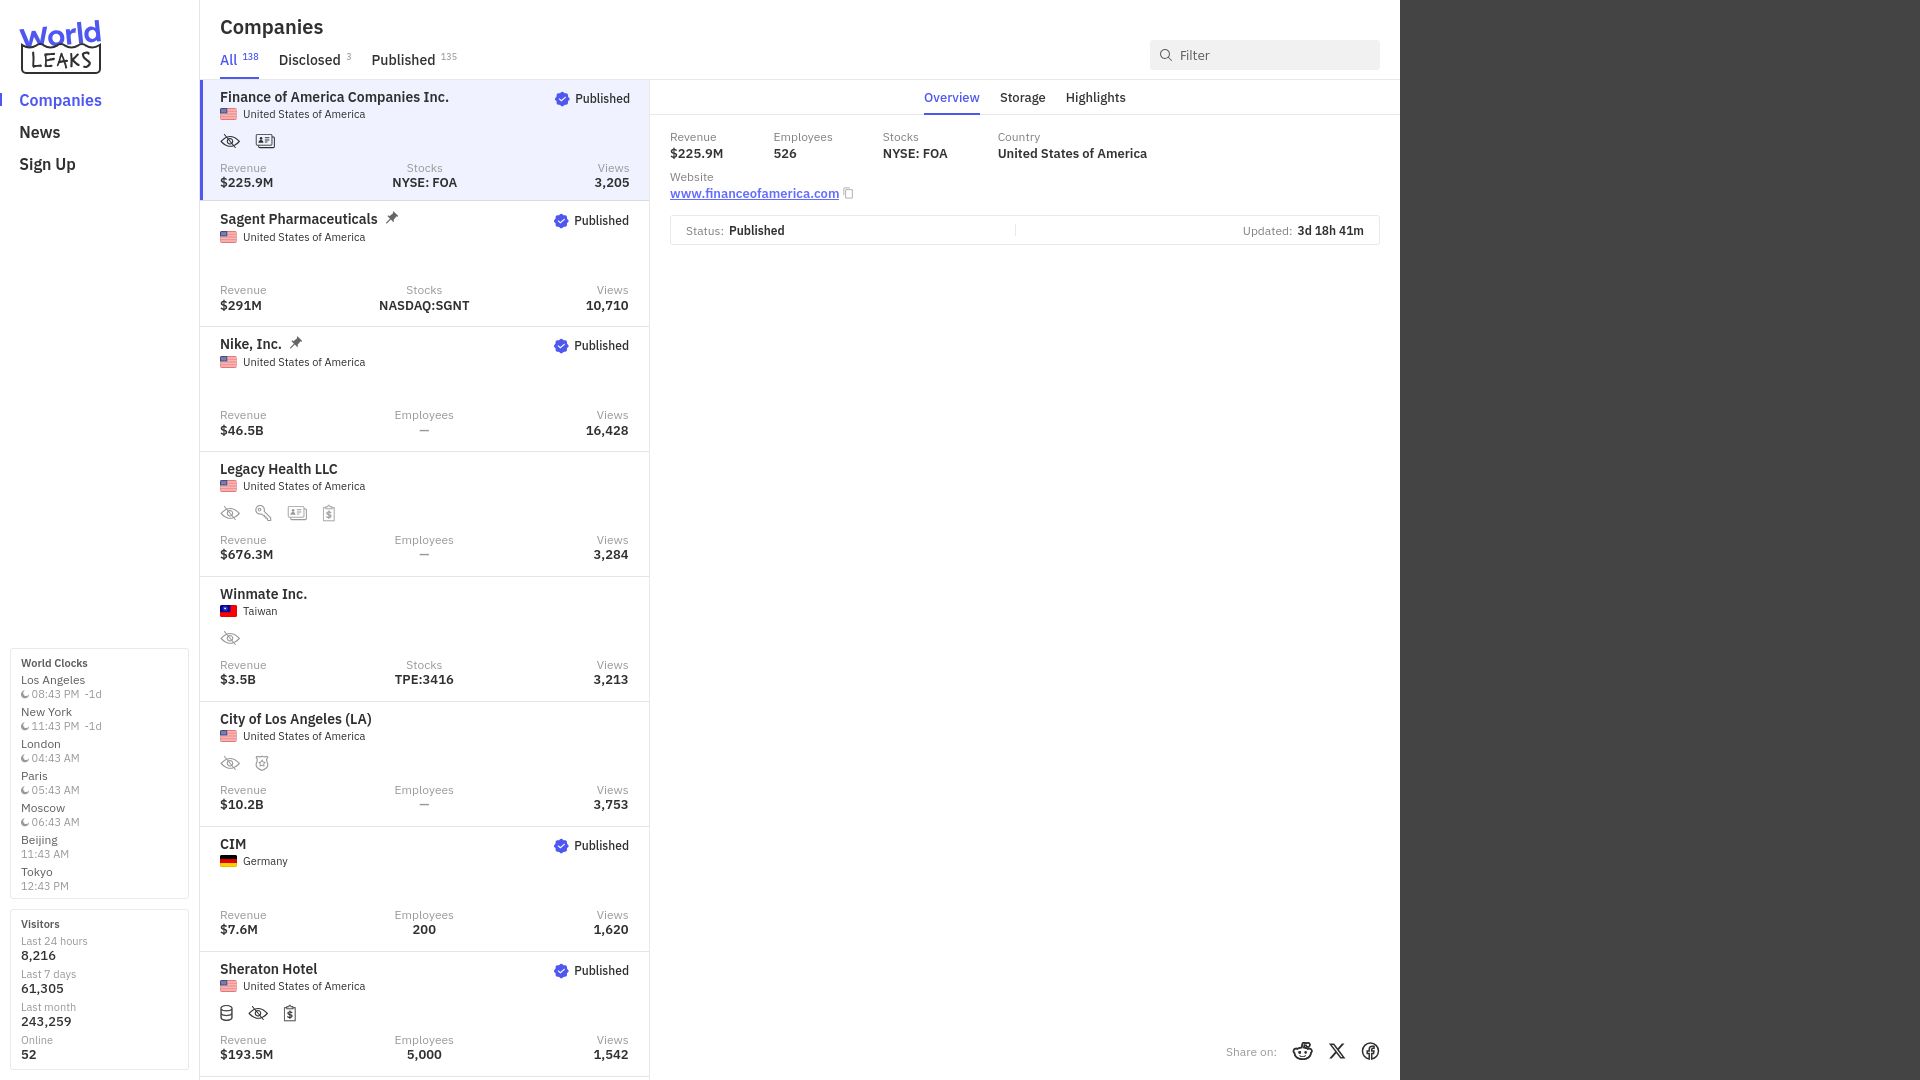1920x1080 pixels.
Task: Click verified badge on Finance of America card
Action: pos(562,99)
